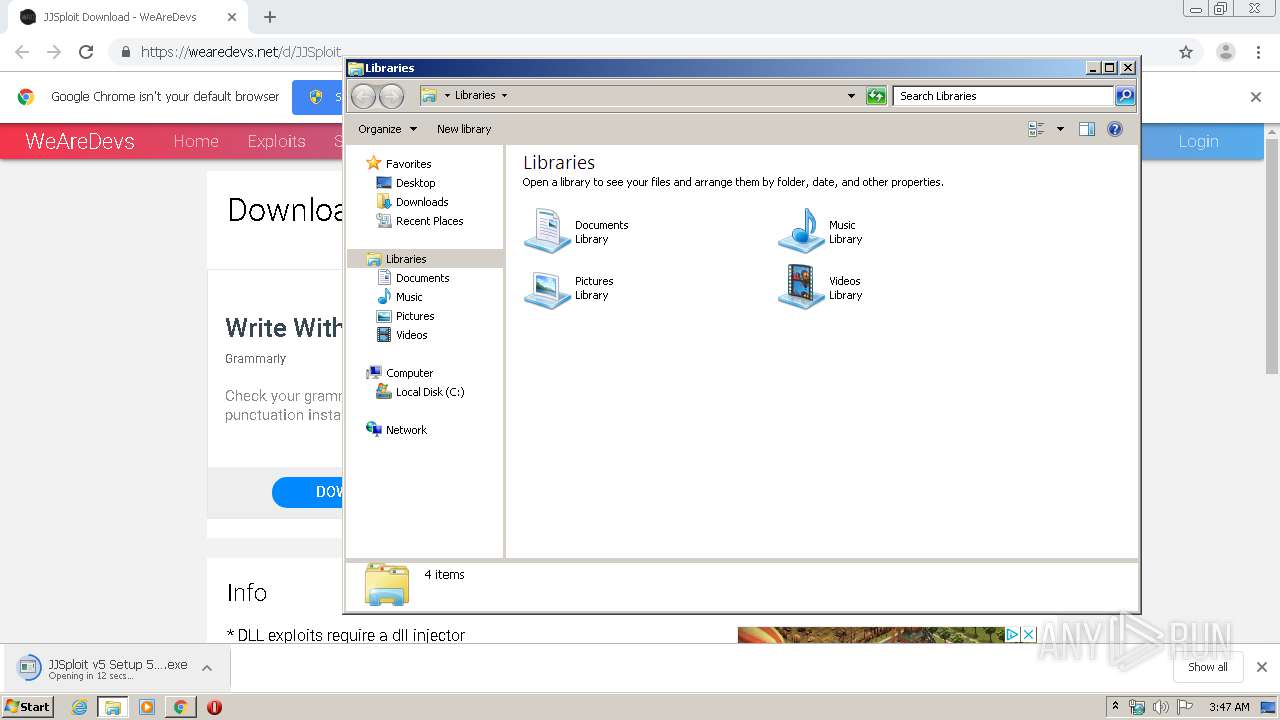The width and height of the screenshot is (1280, 720).
Task: Open the JJSploit download item options arrow
Action: 207,668
